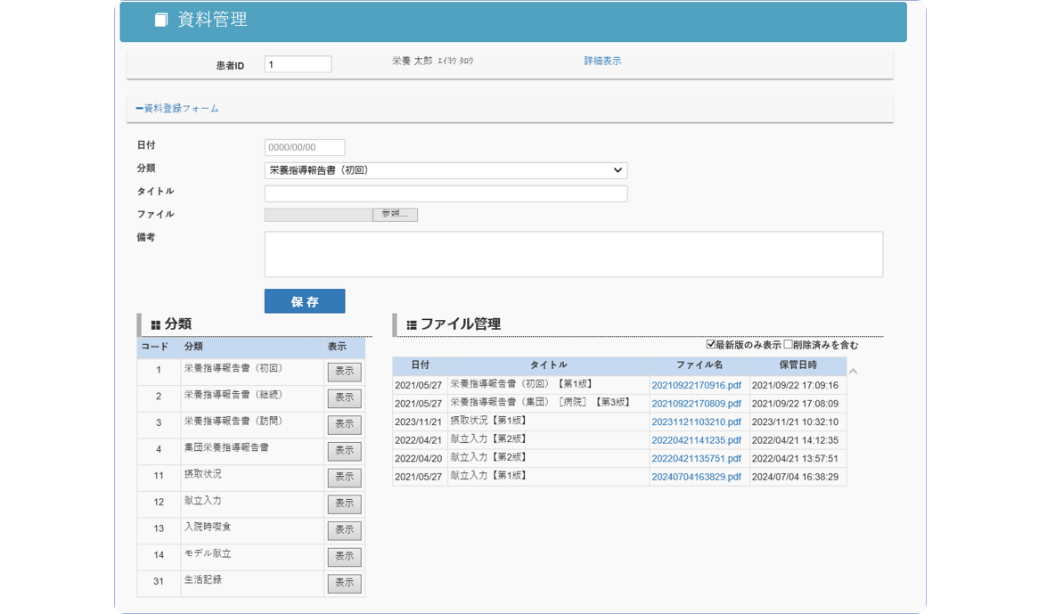Click 表示 button for 摂取状況 category
Image resolution: width=1042 pixels, height=614 pixels.
coord(344,478)
